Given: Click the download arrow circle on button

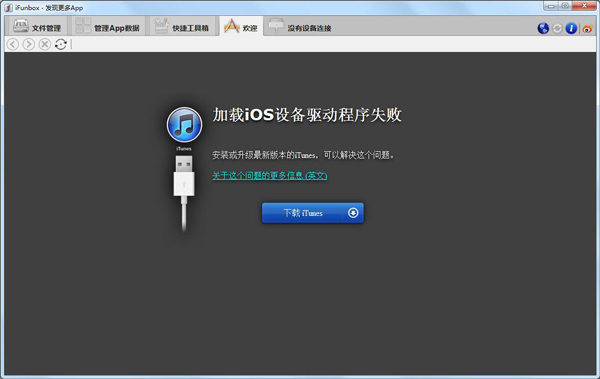Looking at the screenshot, I should tap(353, 213).
